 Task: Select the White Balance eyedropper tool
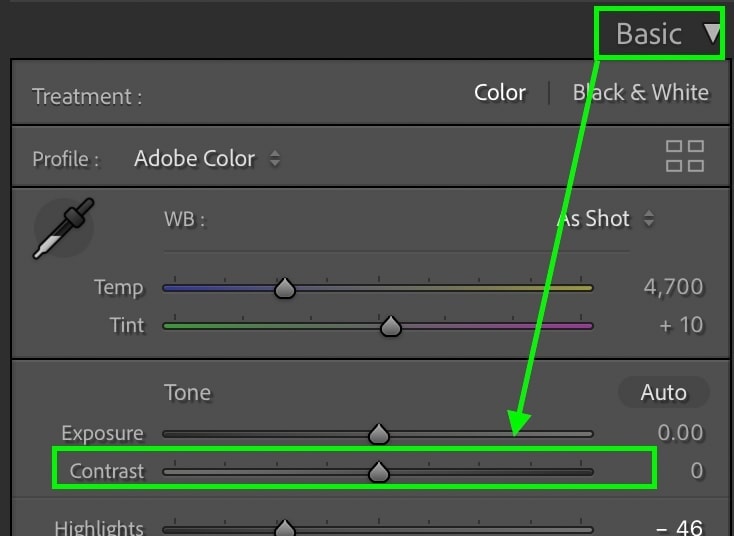63,228
